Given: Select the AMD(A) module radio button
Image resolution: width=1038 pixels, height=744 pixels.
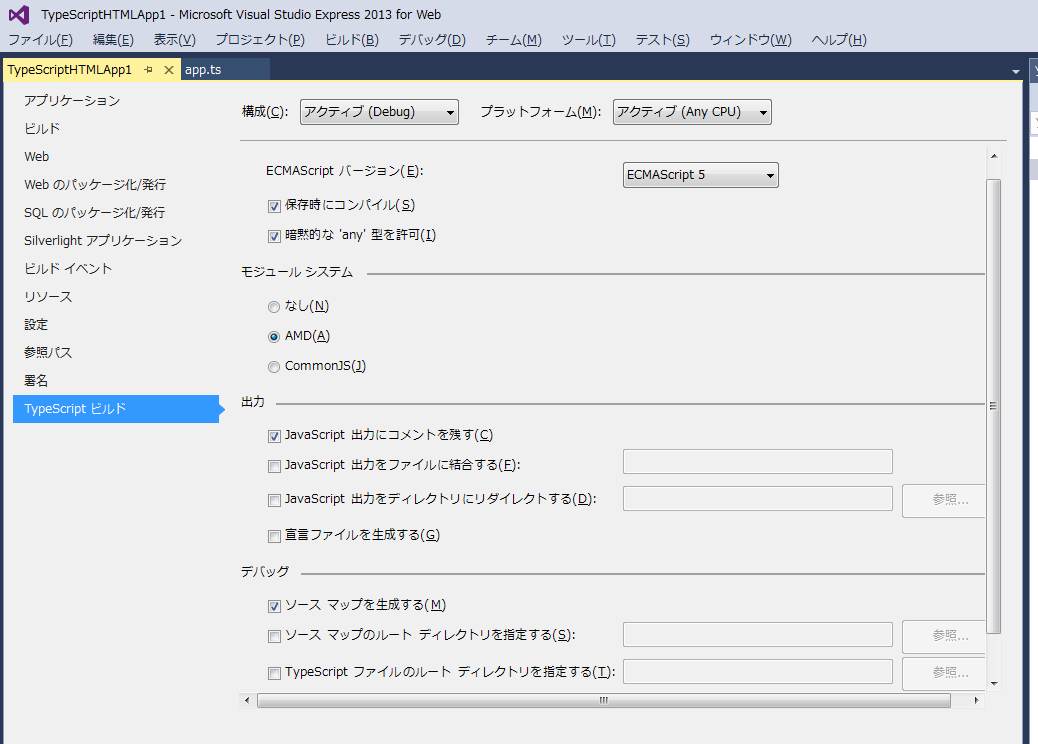Looking at the screenshot, I should (x=273, y=337).
